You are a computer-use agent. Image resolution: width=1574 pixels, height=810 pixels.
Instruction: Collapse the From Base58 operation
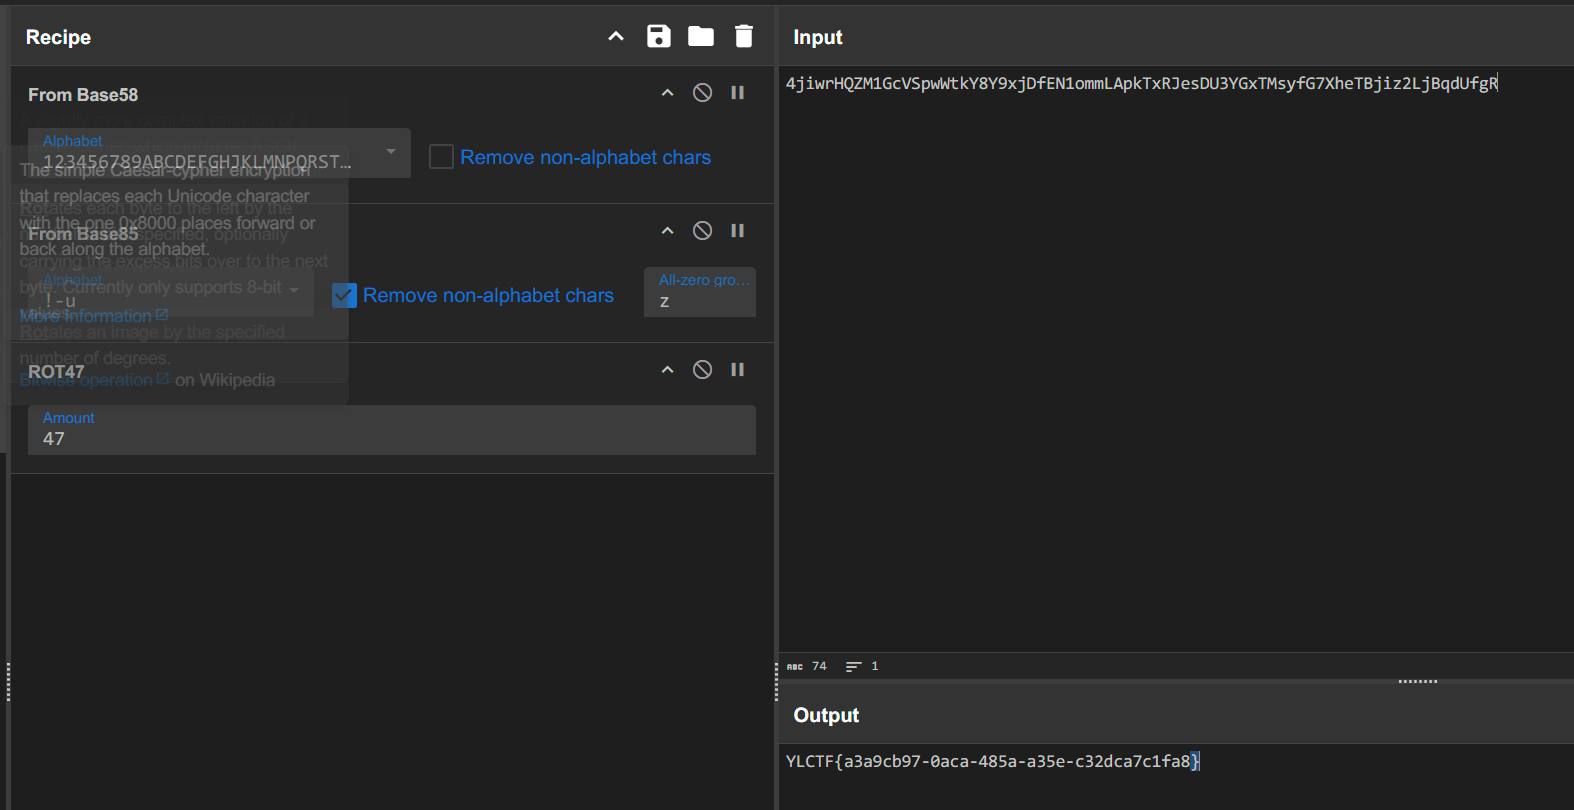pos(668,93)
